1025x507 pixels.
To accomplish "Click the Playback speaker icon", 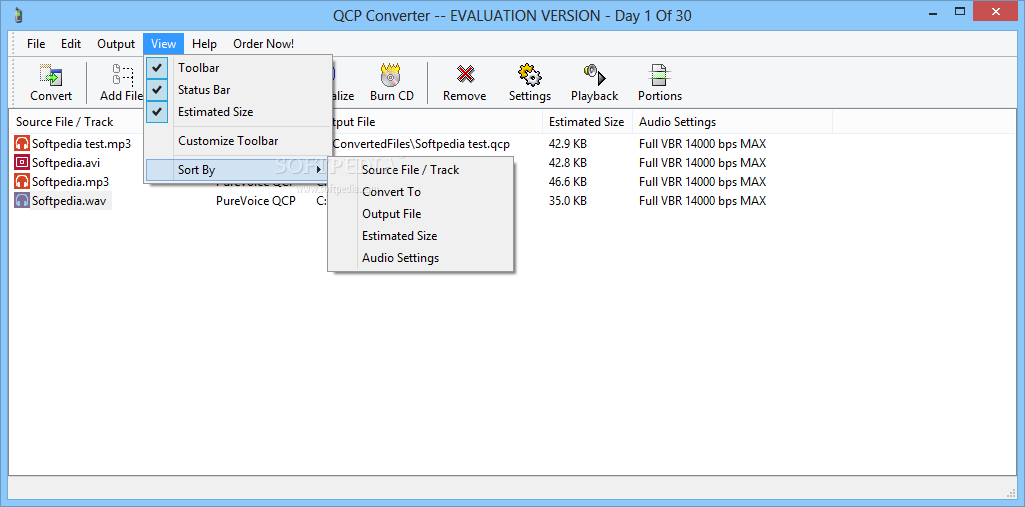I will click(594, 75).
